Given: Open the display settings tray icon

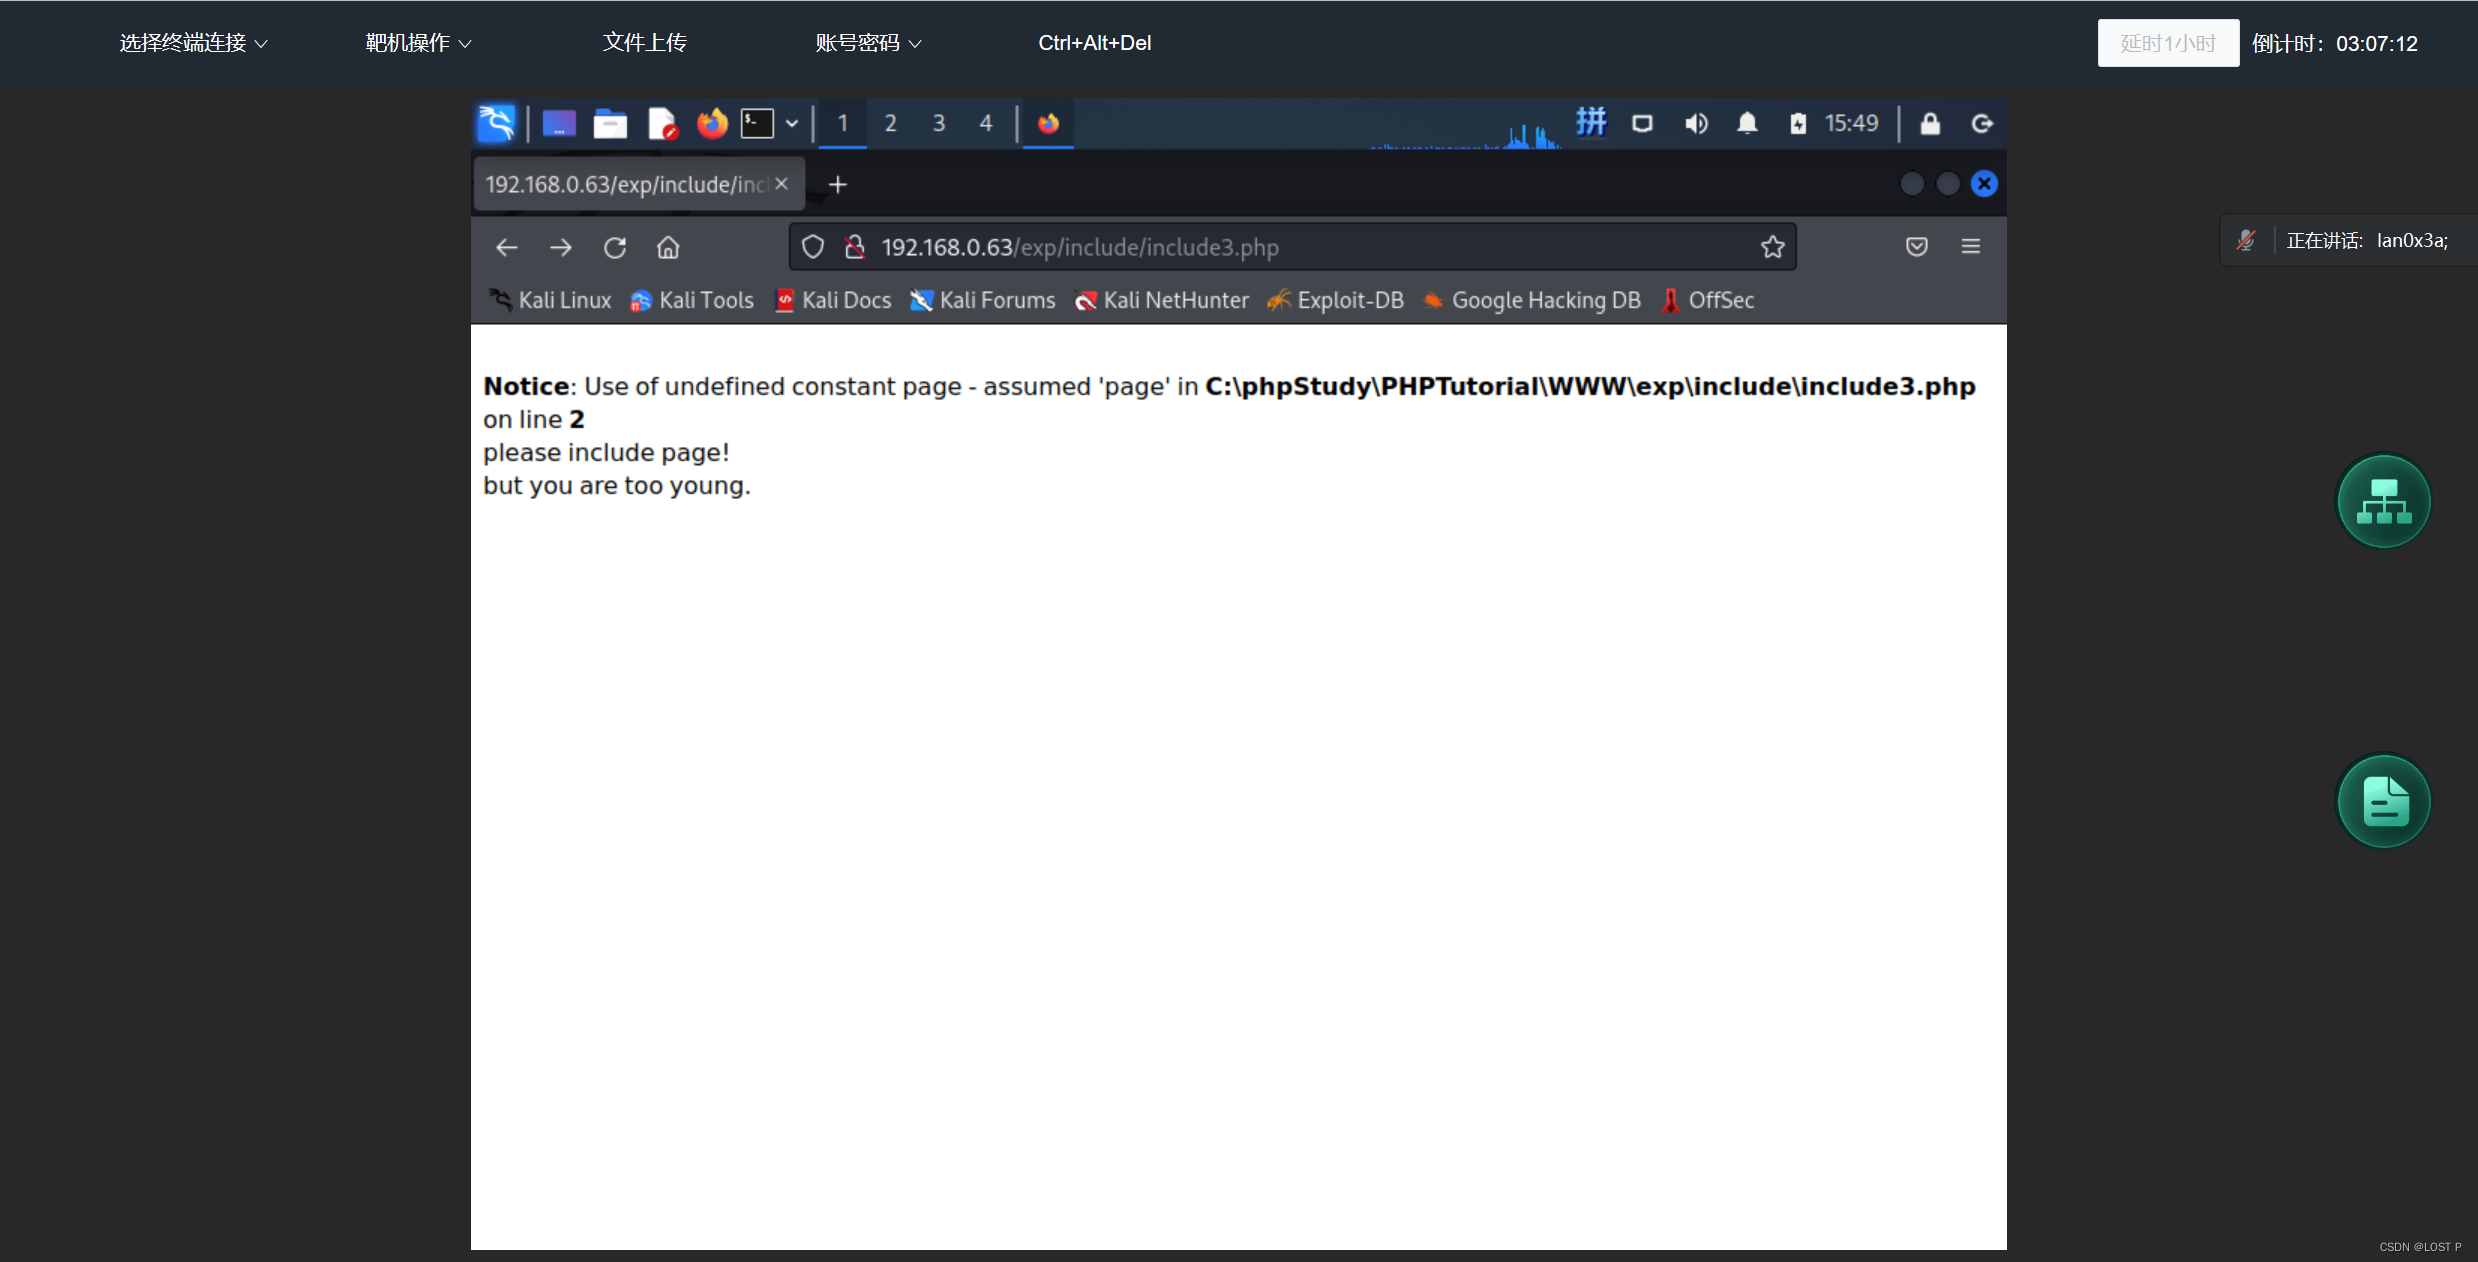Looking at the screenshot, I should click(x=1643, y=124).
